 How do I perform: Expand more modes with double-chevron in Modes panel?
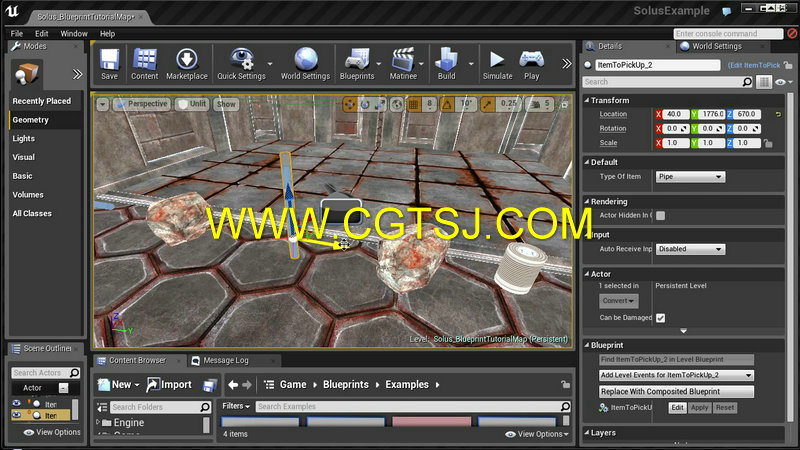pyautogui.click(x=77, y=74)
